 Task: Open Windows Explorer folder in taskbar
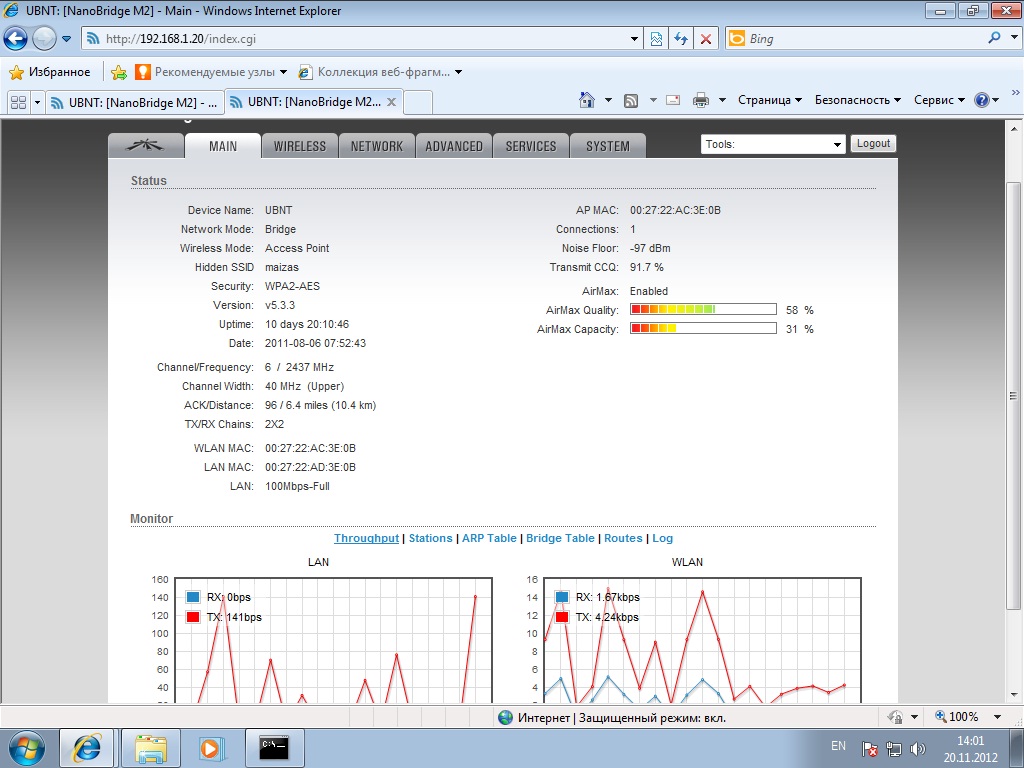(150, 748)
